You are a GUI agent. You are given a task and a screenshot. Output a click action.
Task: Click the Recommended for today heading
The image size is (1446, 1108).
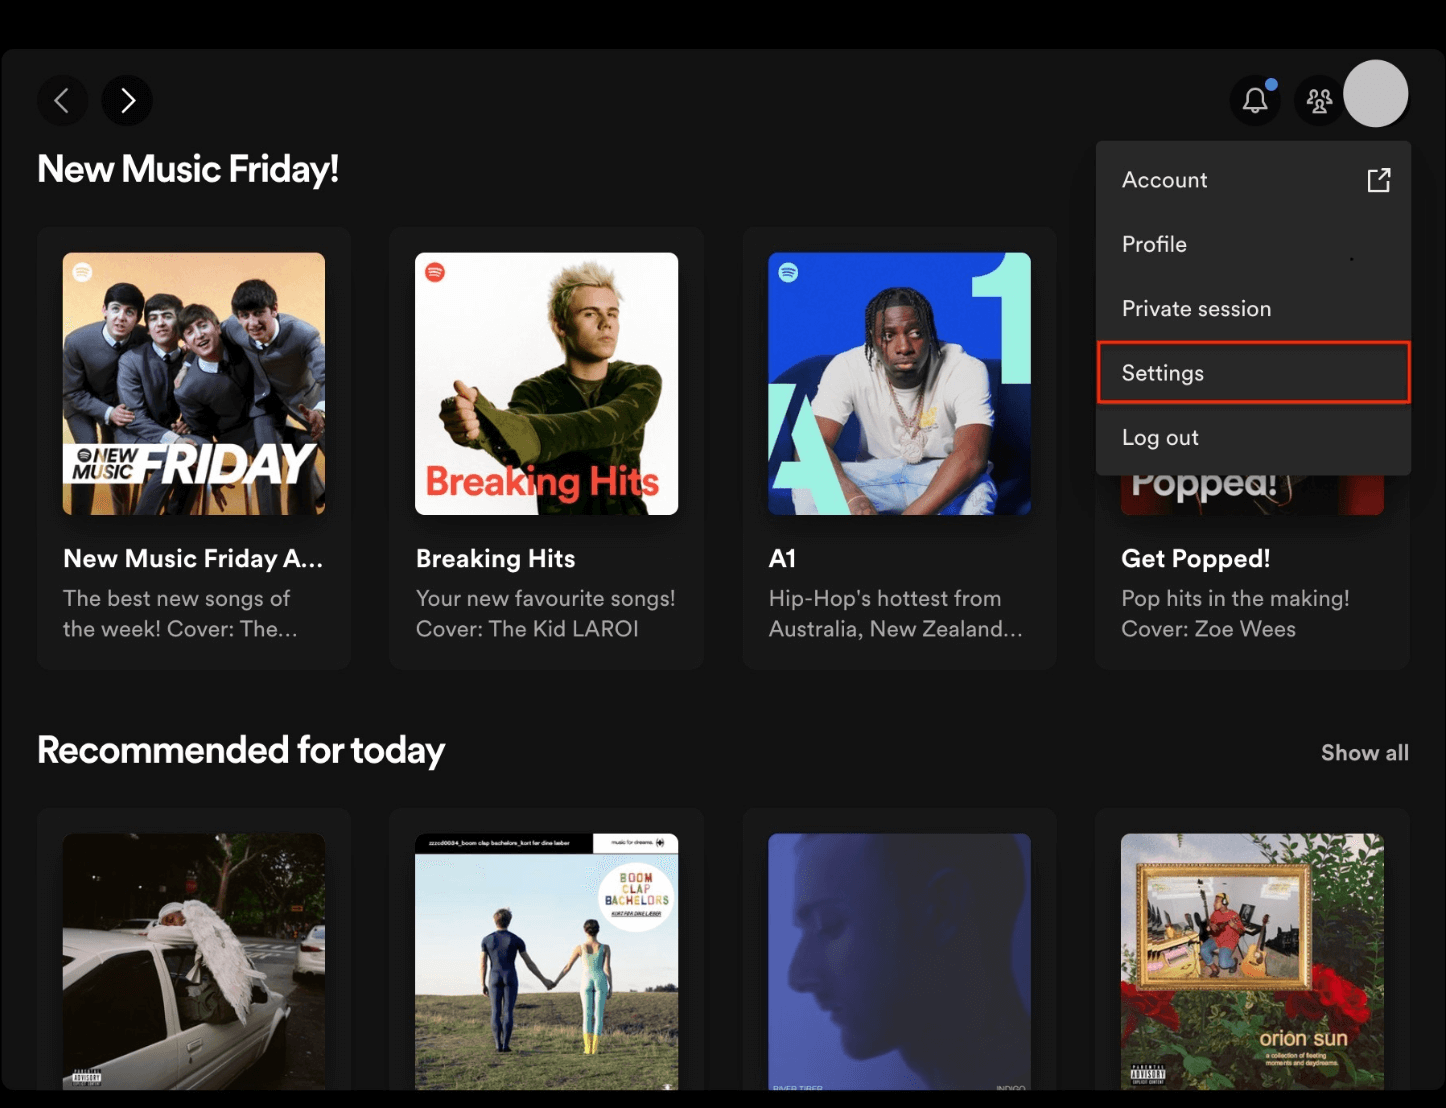point(241,750)
